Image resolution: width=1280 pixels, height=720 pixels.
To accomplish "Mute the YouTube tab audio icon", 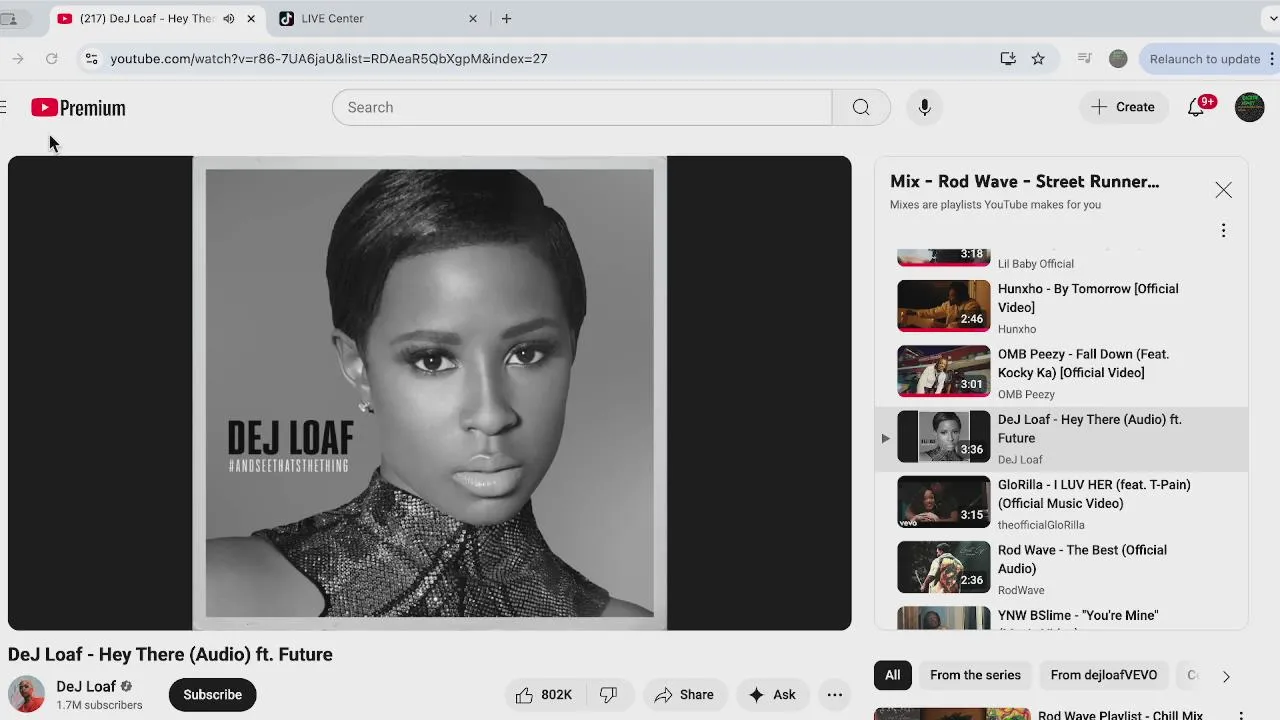I will pyautogui.click(x=229, y=18).
